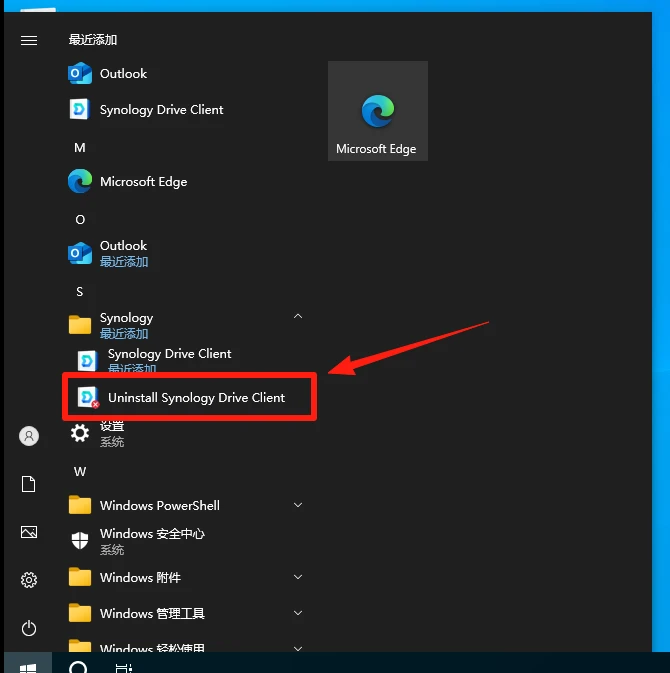Click the search circle icon on taskbar
The width and height of the screenshot is (670, 673).
[x=78, y=667]
